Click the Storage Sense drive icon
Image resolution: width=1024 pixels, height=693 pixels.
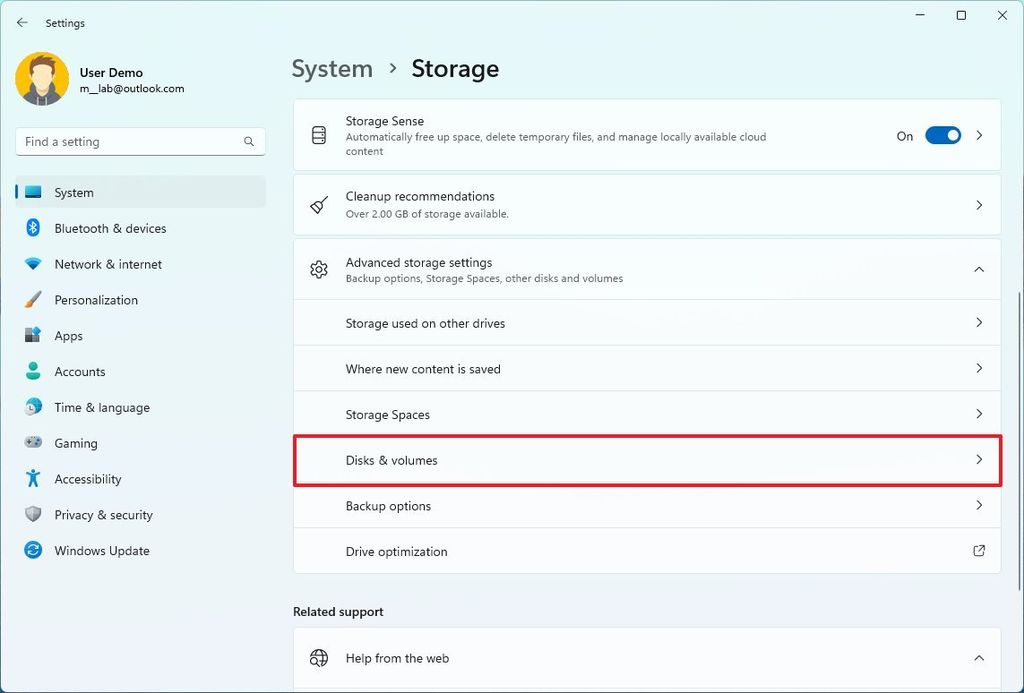pyautogui.click(x=317, y=136)
